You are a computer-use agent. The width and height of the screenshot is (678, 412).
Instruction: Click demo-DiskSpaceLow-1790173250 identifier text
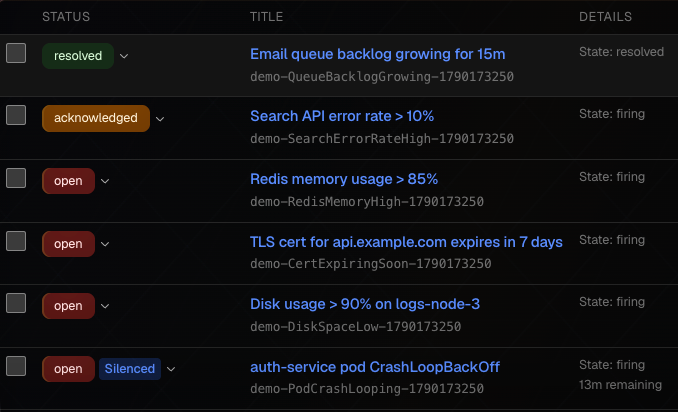355,327
